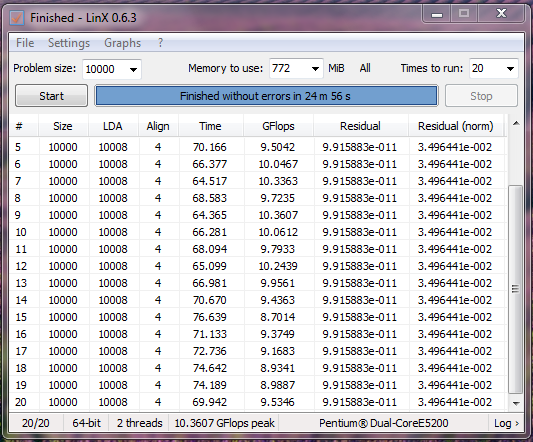Click the finished progress bar

(x=266, y=96)
